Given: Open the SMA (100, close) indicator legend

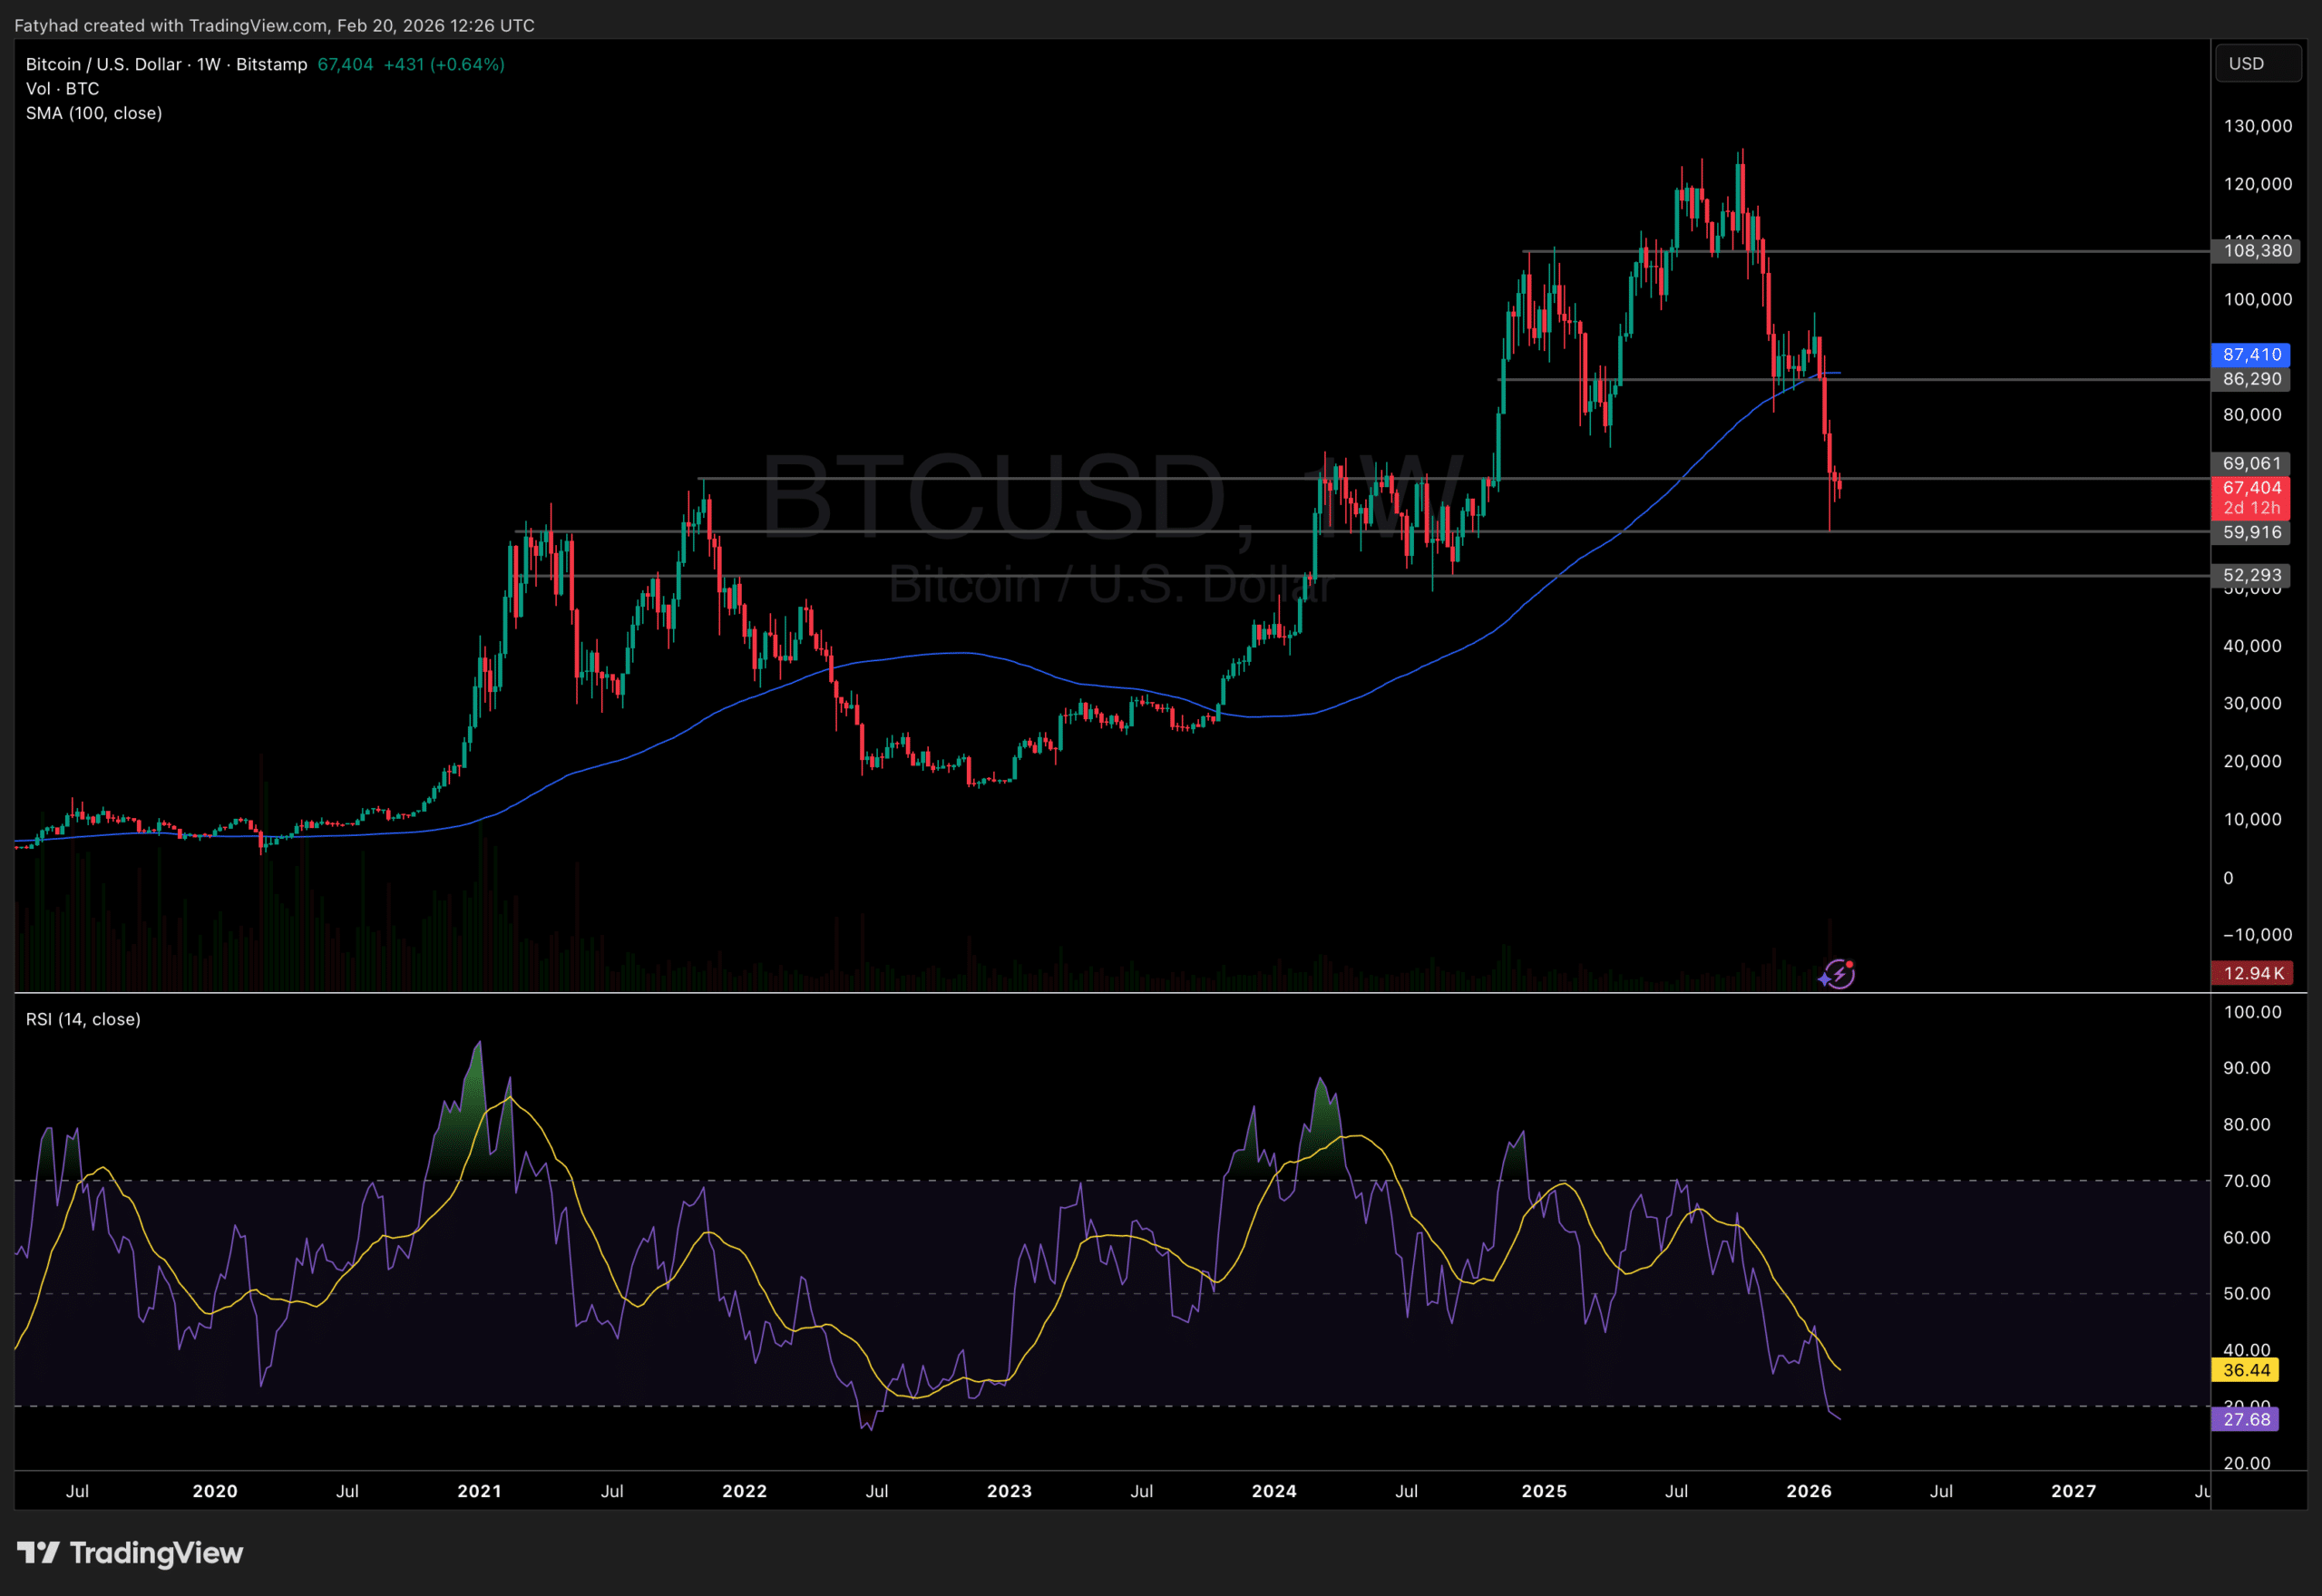Looking at the screenshot, I should (x=94, y=113).
